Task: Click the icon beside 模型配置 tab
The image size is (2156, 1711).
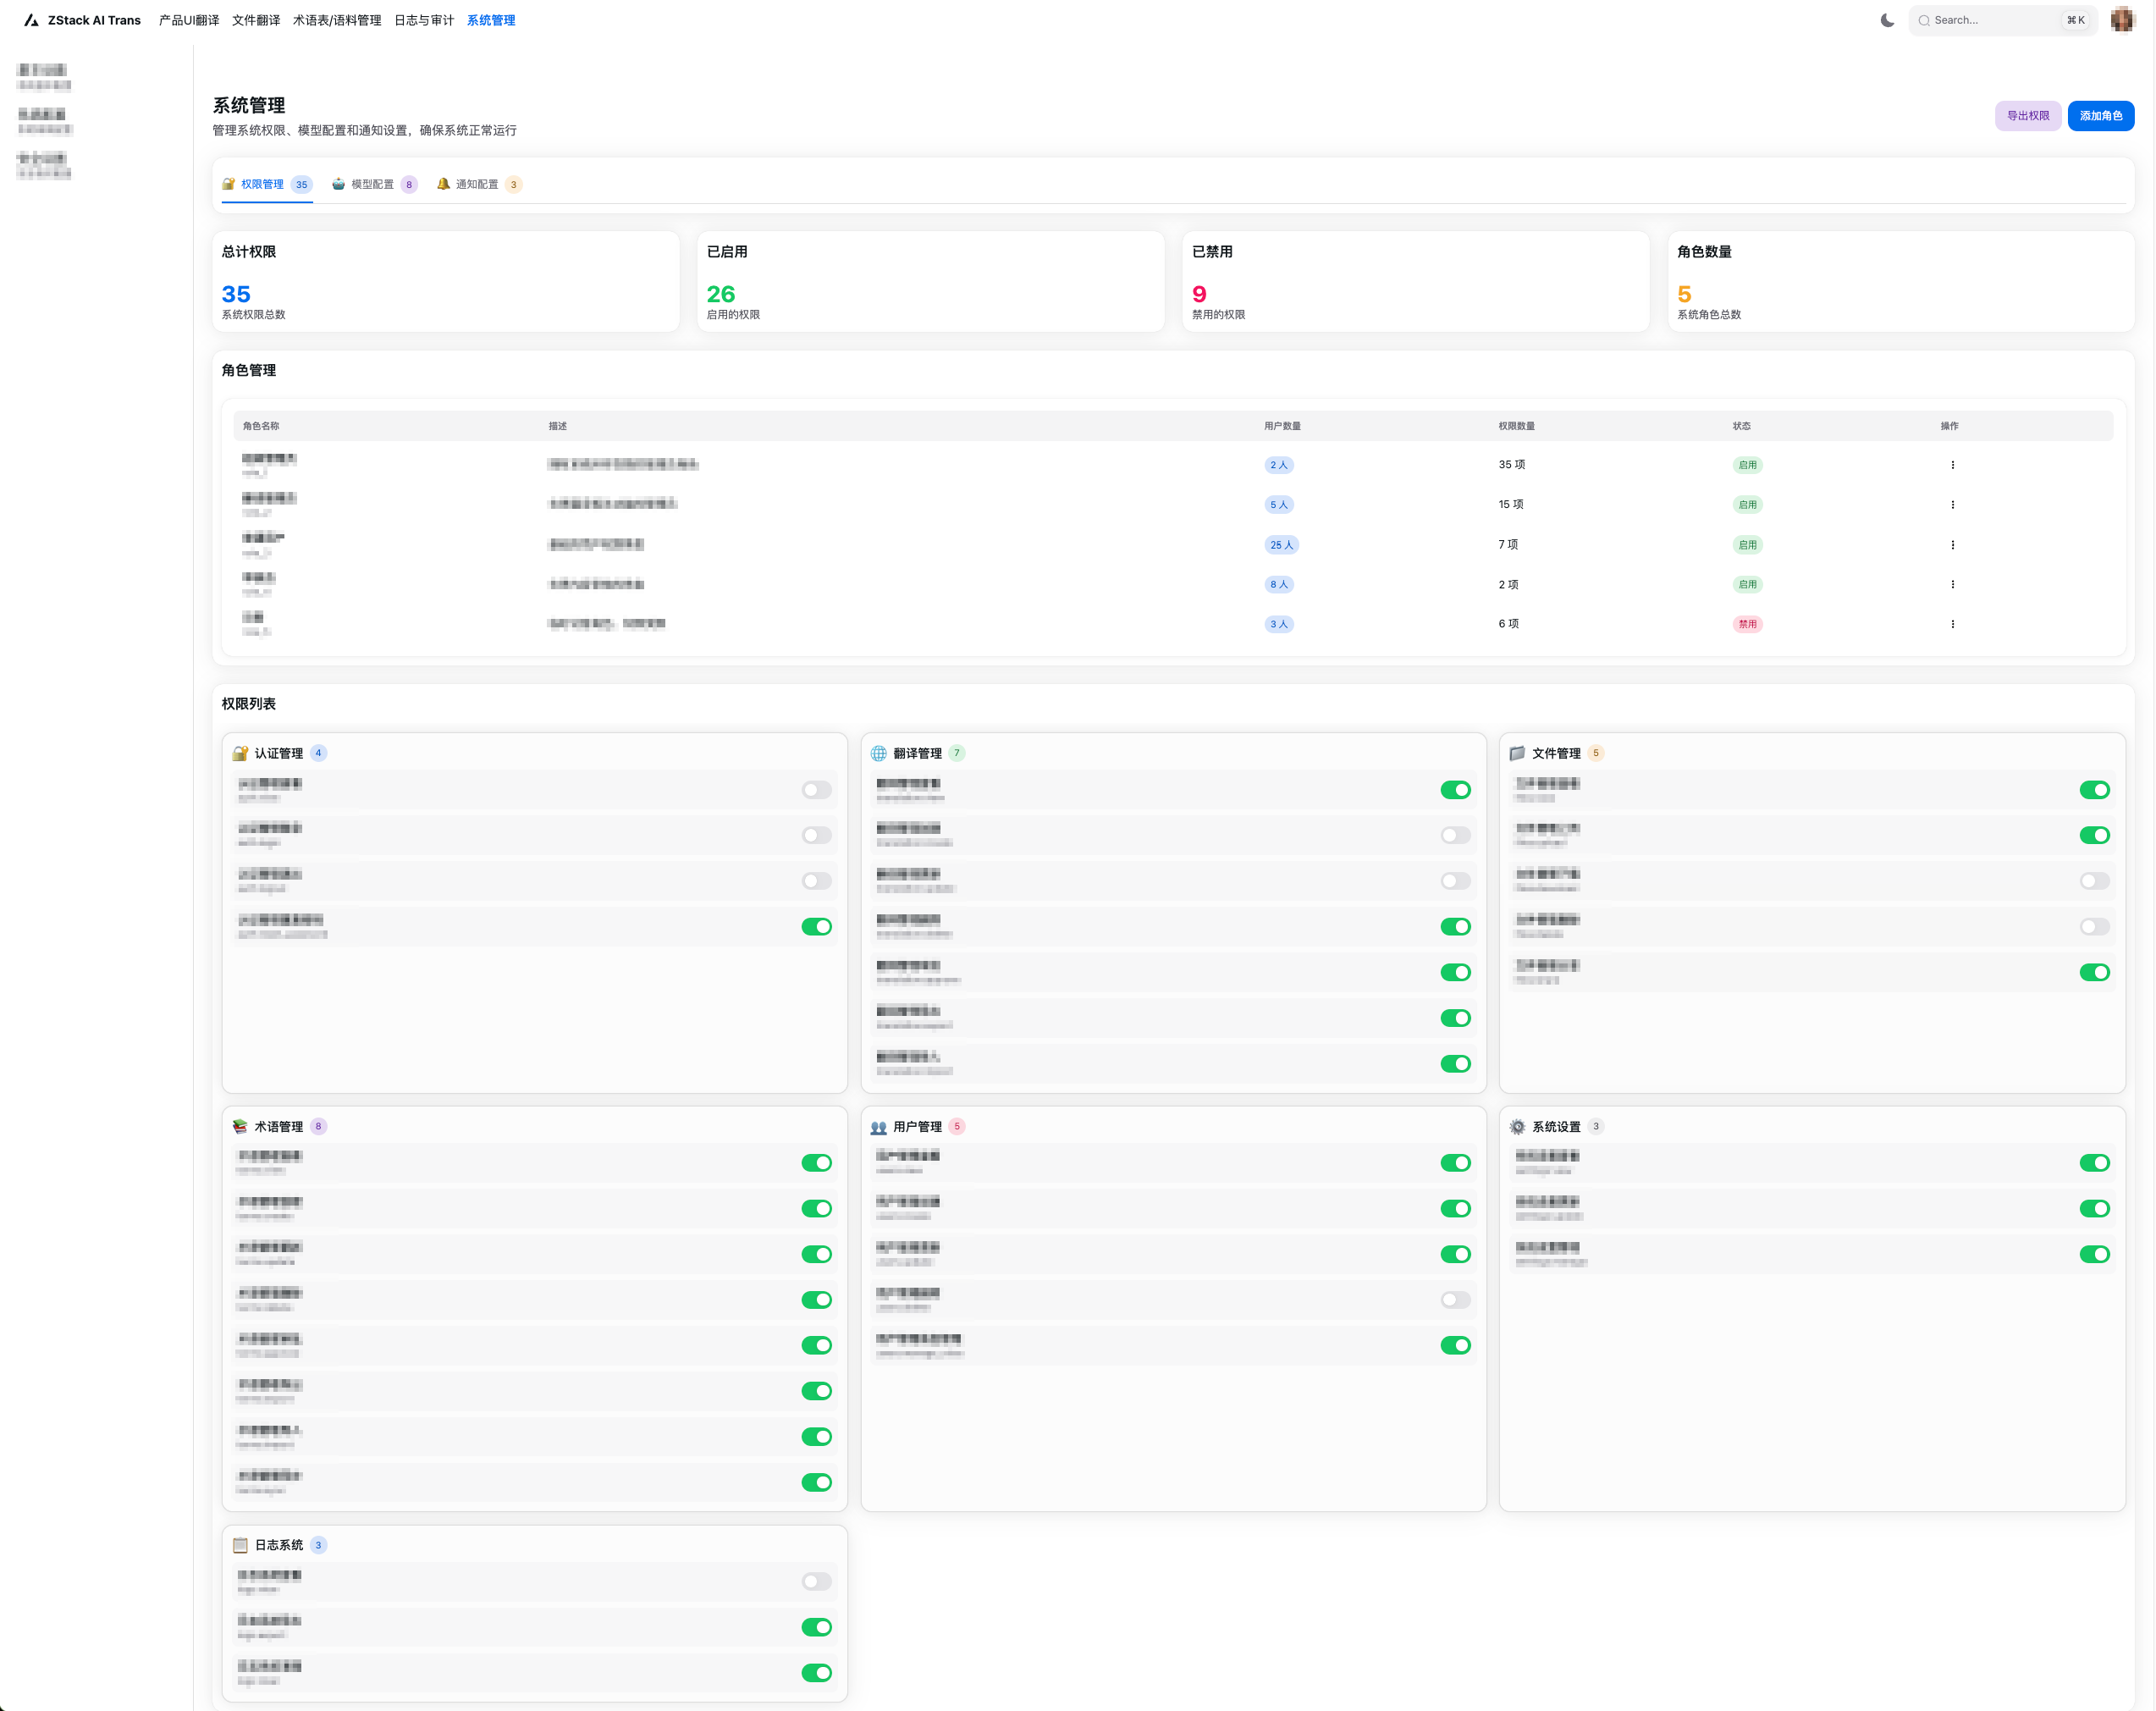Action: point(339,184)
